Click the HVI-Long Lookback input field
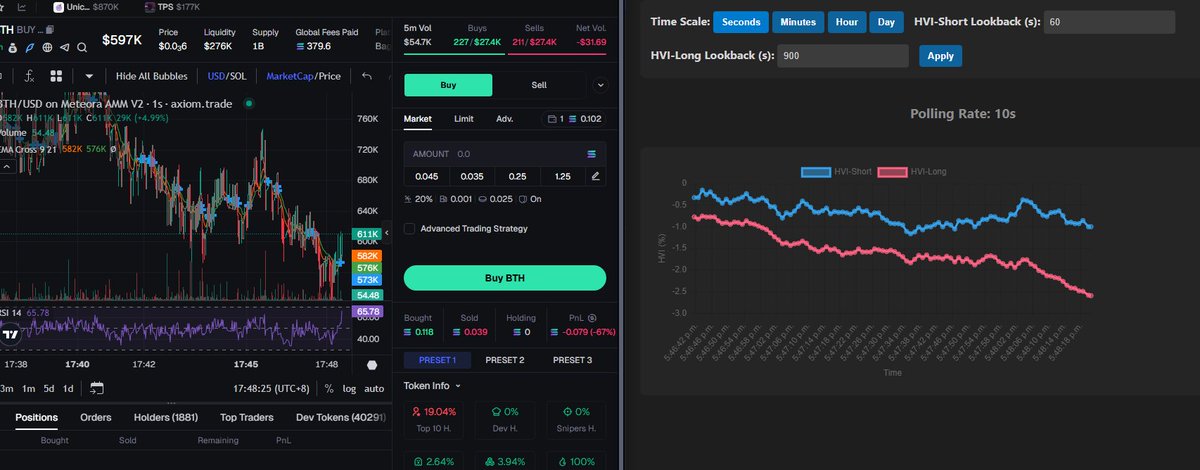1200x470 pixels. pyautogui.click(x=843, y=56)
